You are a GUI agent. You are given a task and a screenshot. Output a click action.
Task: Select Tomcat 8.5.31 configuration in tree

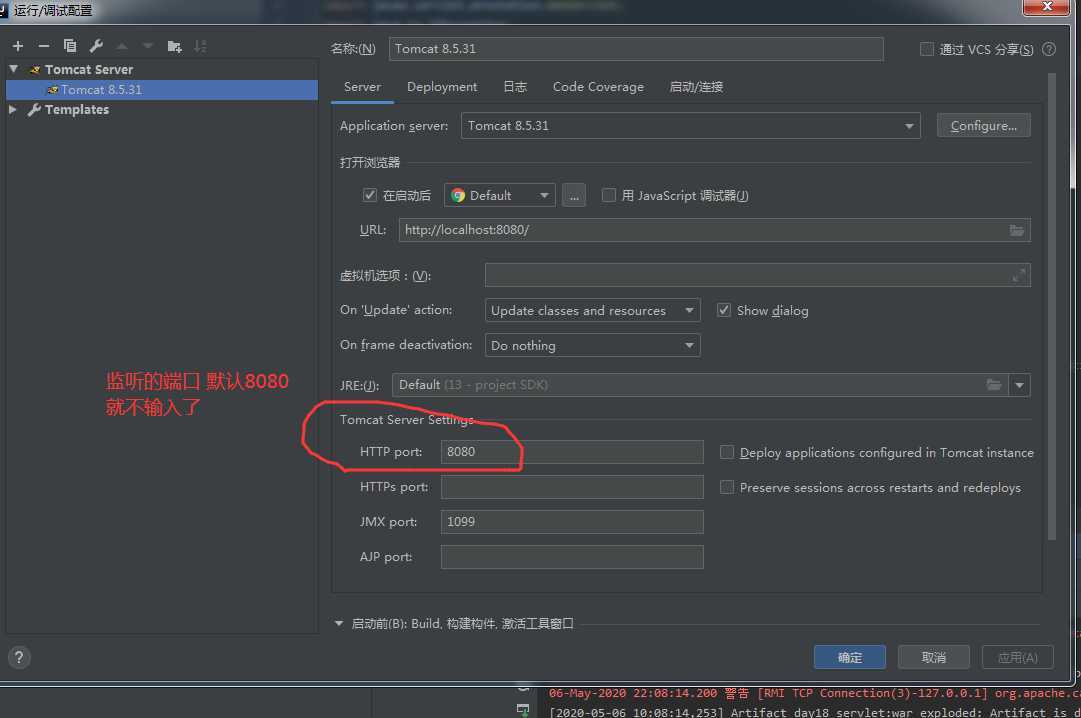tap(161, 90)
